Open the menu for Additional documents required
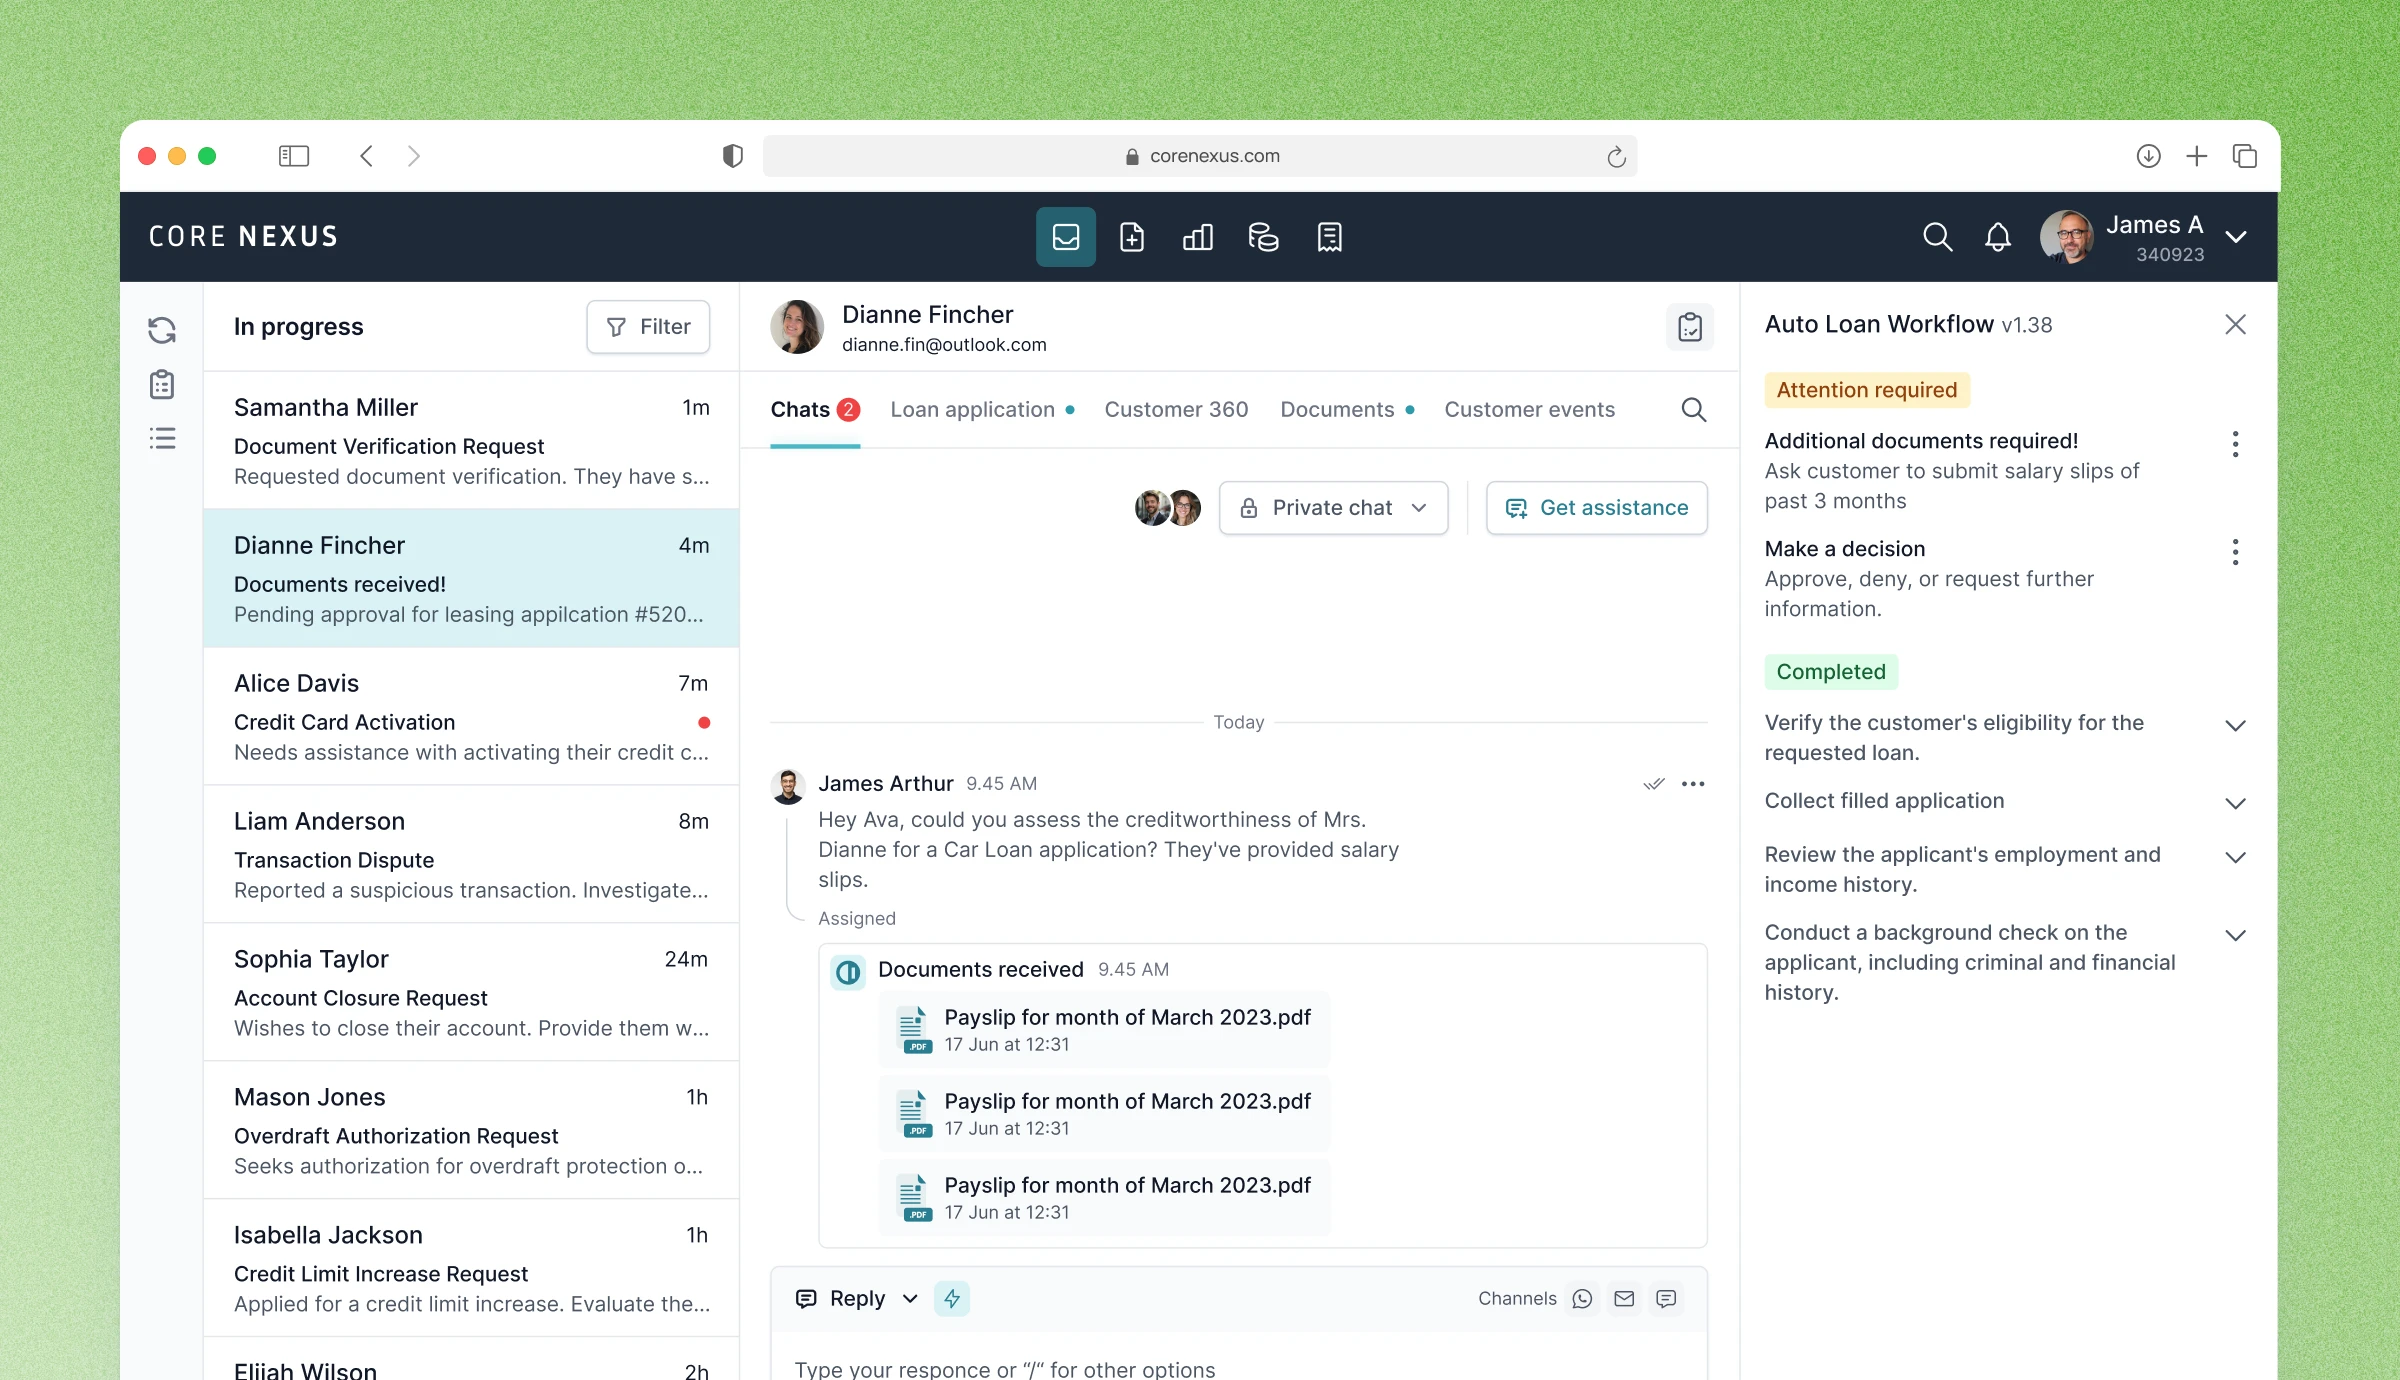2400x1380 pixels. tap(2235, 444)
